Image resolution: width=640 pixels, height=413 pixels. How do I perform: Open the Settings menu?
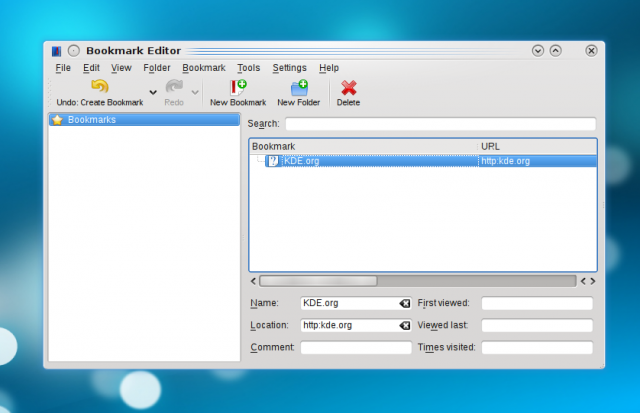[289, 68]
